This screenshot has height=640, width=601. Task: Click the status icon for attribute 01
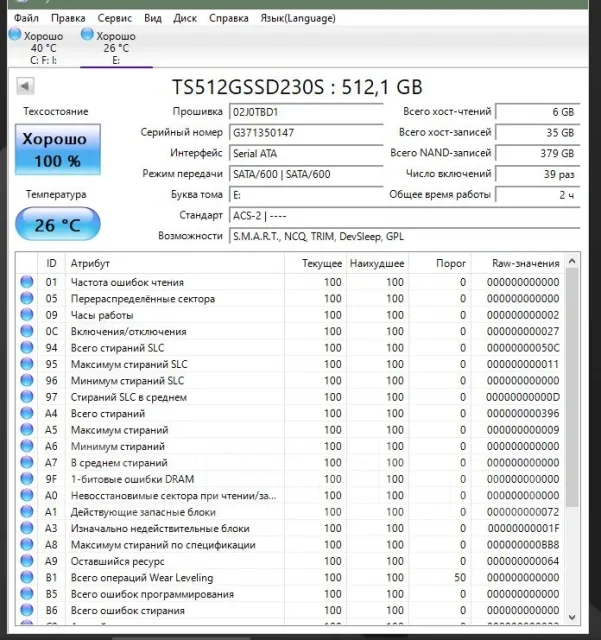click(x=27, y=282)
